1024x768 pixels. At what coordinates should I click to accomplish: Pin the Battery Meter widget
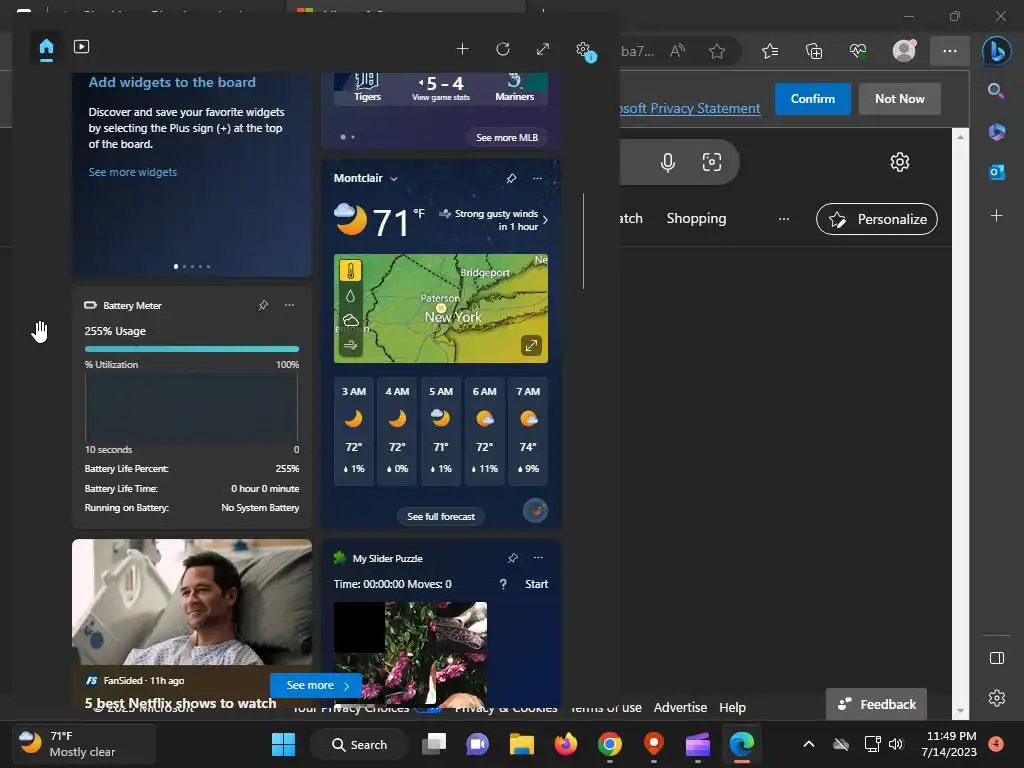[x=263, y=305]
